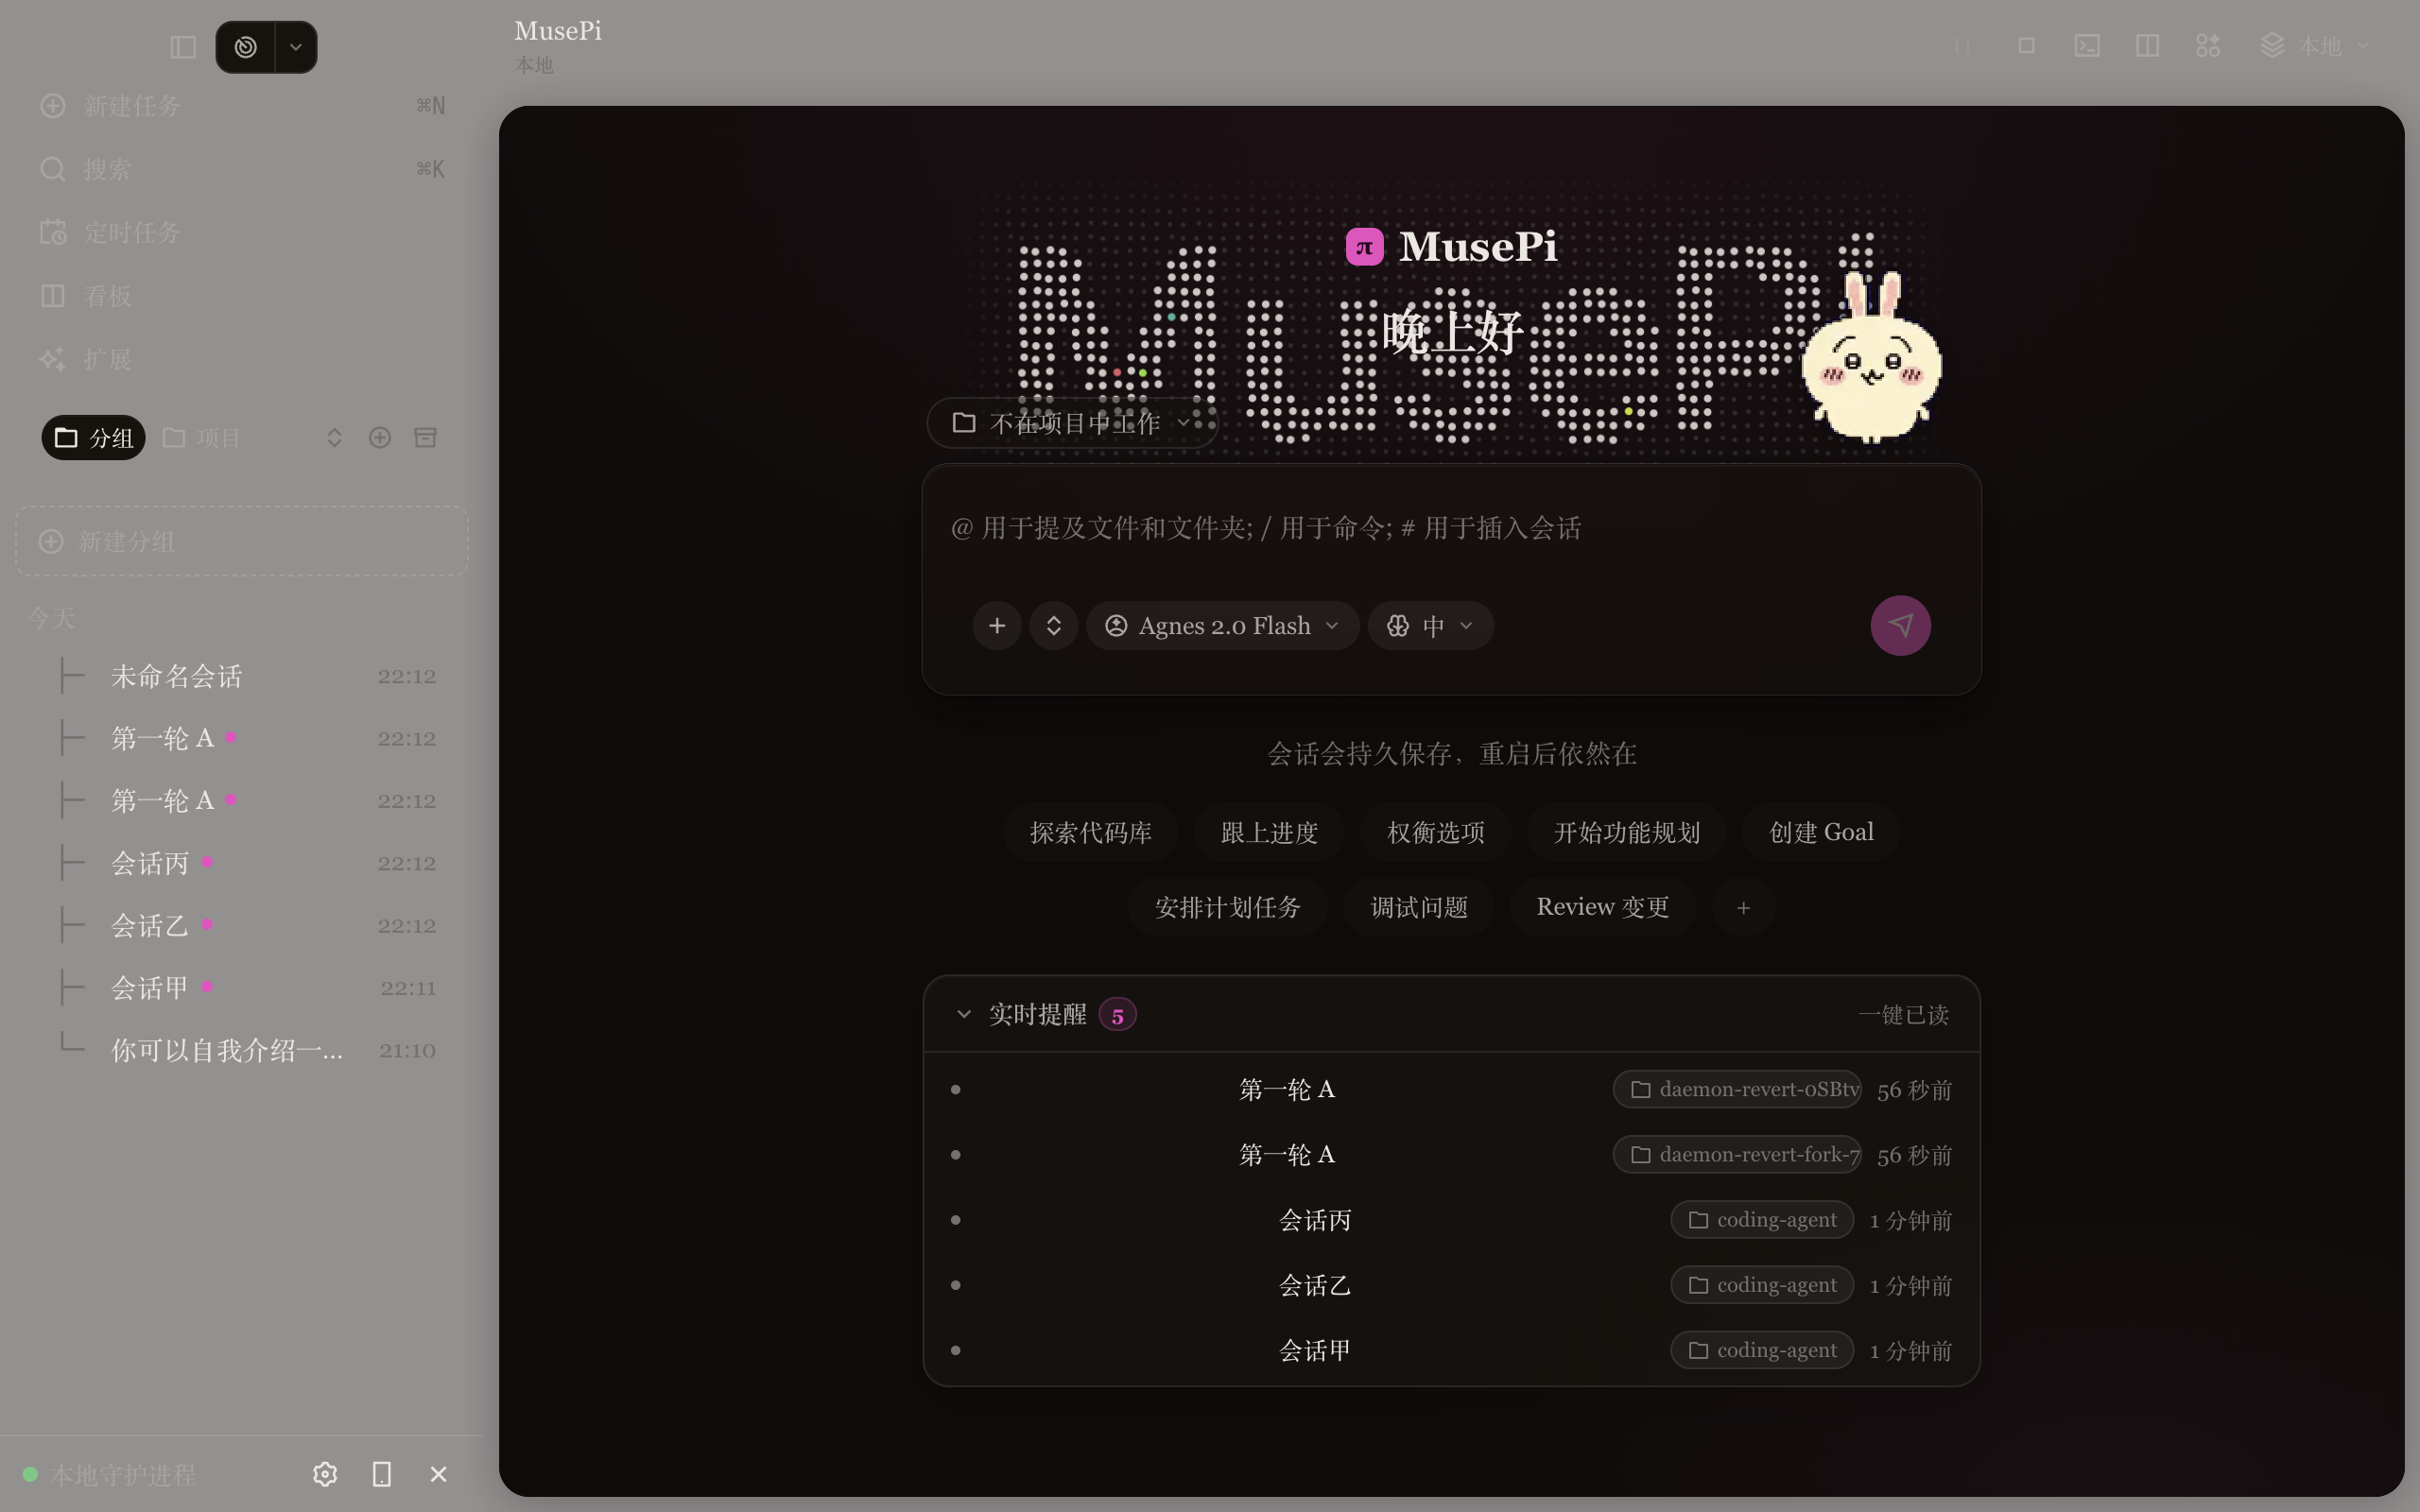The image size is (2420, 1512).
Task: Click the 开始功能规划 suggestion chip
Action: (x=1627, y=832)
